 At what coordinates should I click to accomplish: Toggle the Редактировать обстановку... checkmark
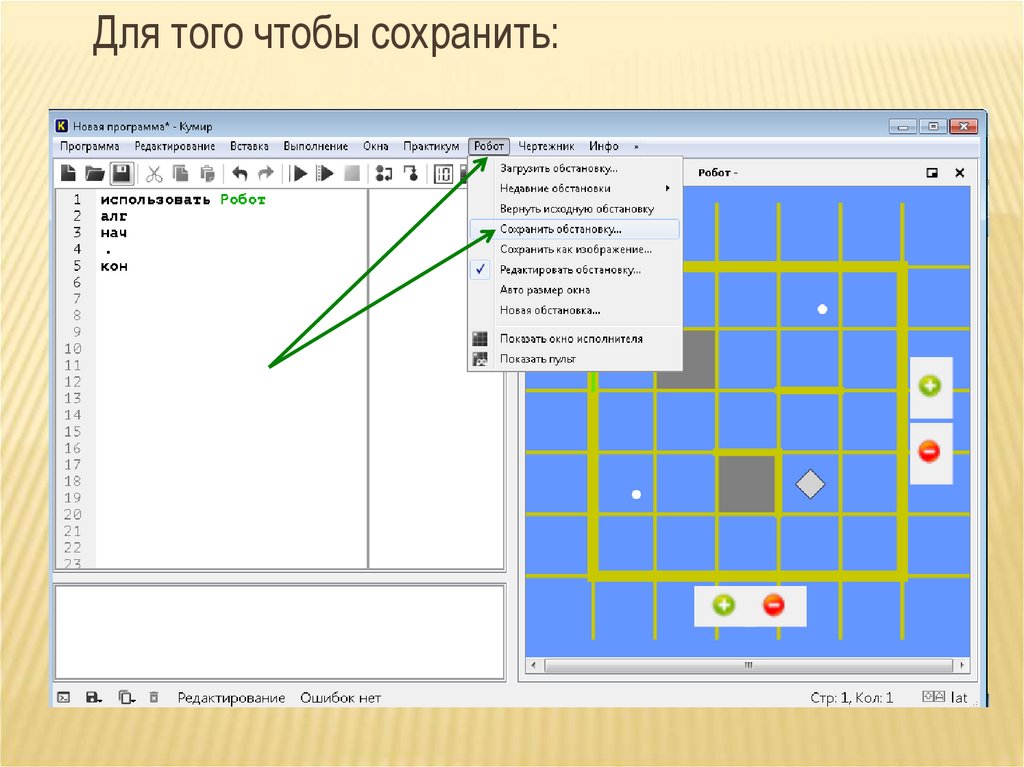[x=480, y=269]
